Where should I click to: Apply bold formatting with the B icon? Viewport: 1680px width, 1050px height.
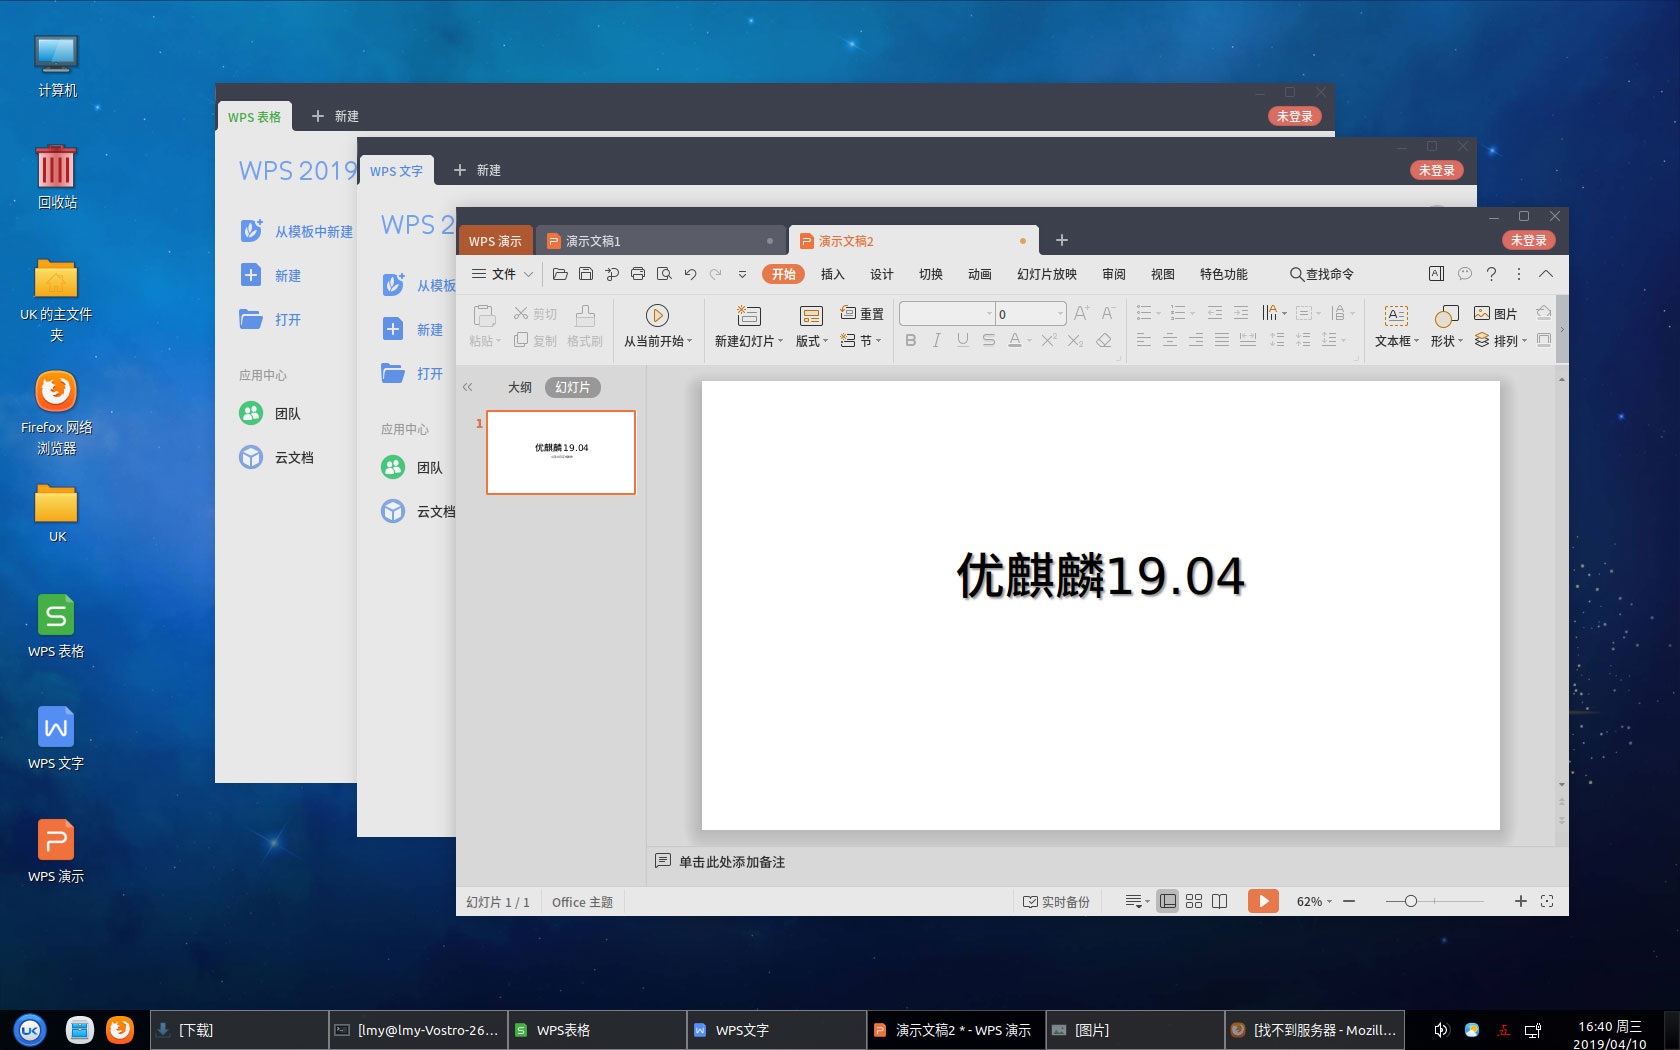(x=910, y=340)
